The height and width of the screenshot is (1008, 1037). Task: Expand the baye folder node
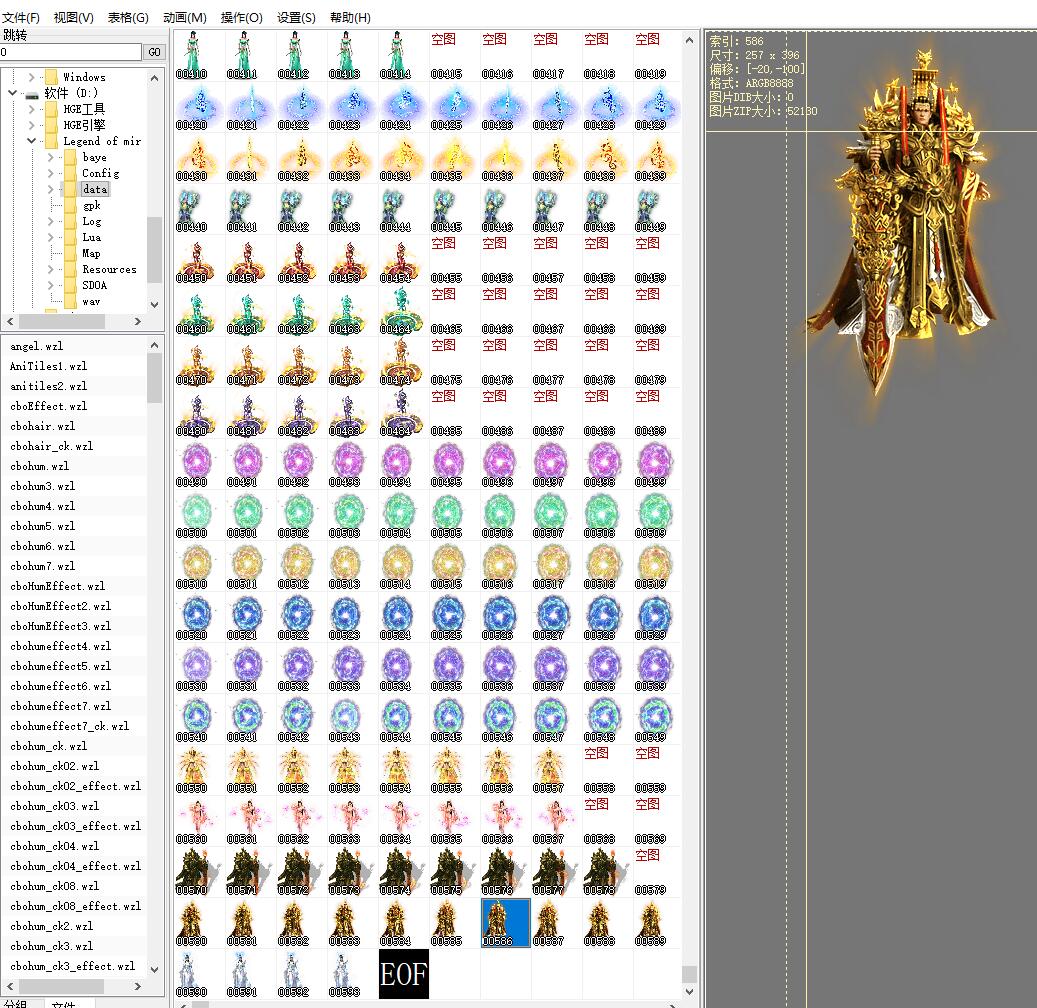pos(51,157)
